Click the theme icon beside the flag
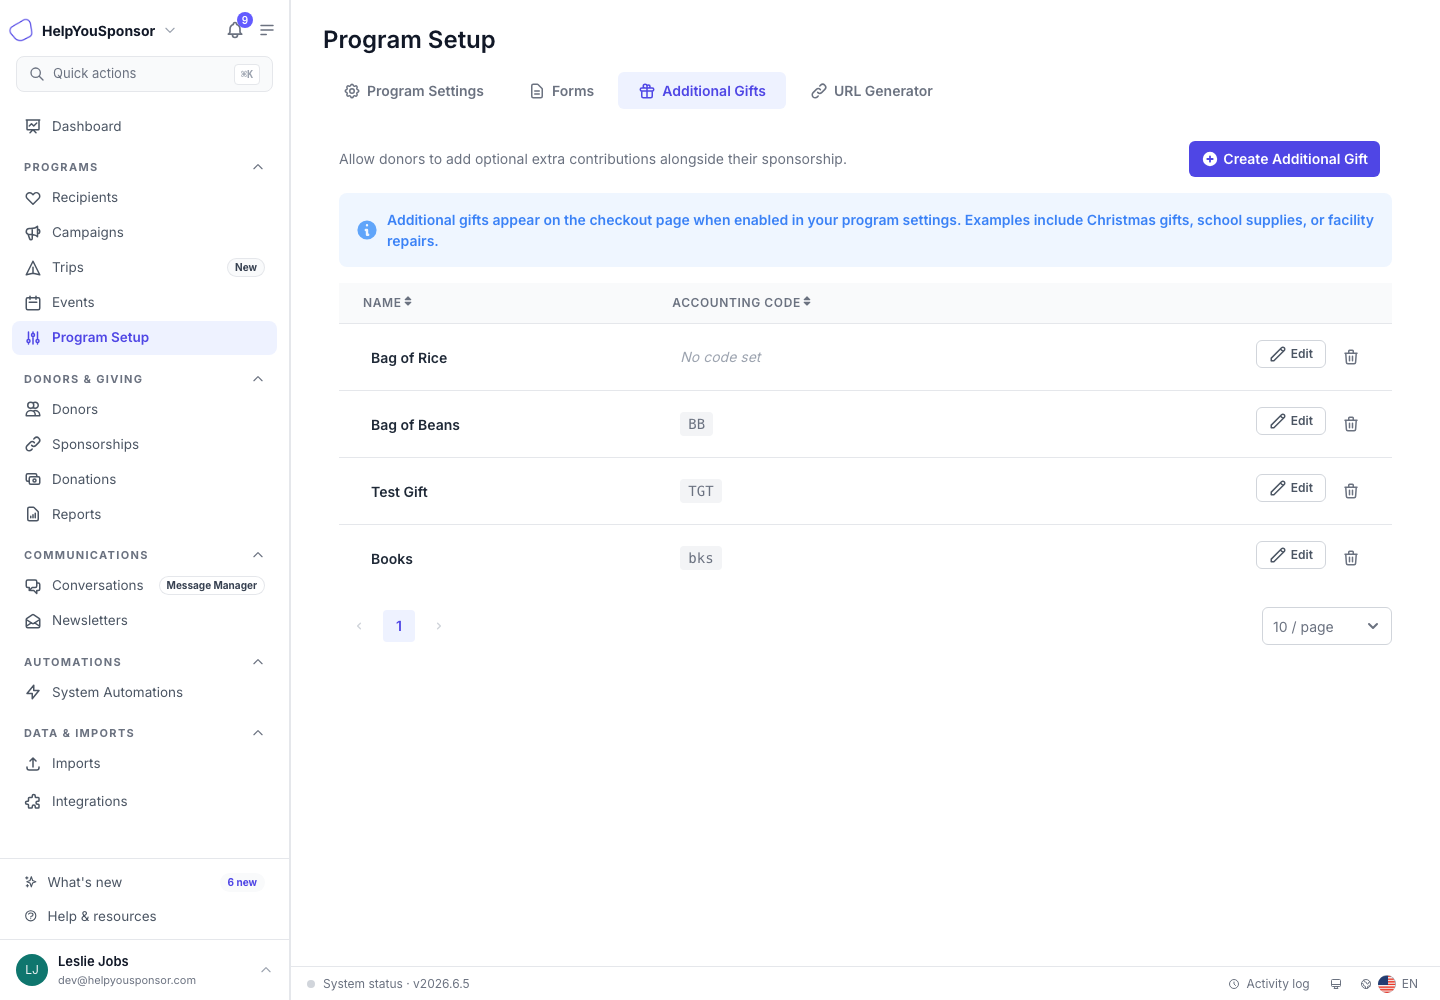This screenshot has height=1000, width=1440. 1366,984
